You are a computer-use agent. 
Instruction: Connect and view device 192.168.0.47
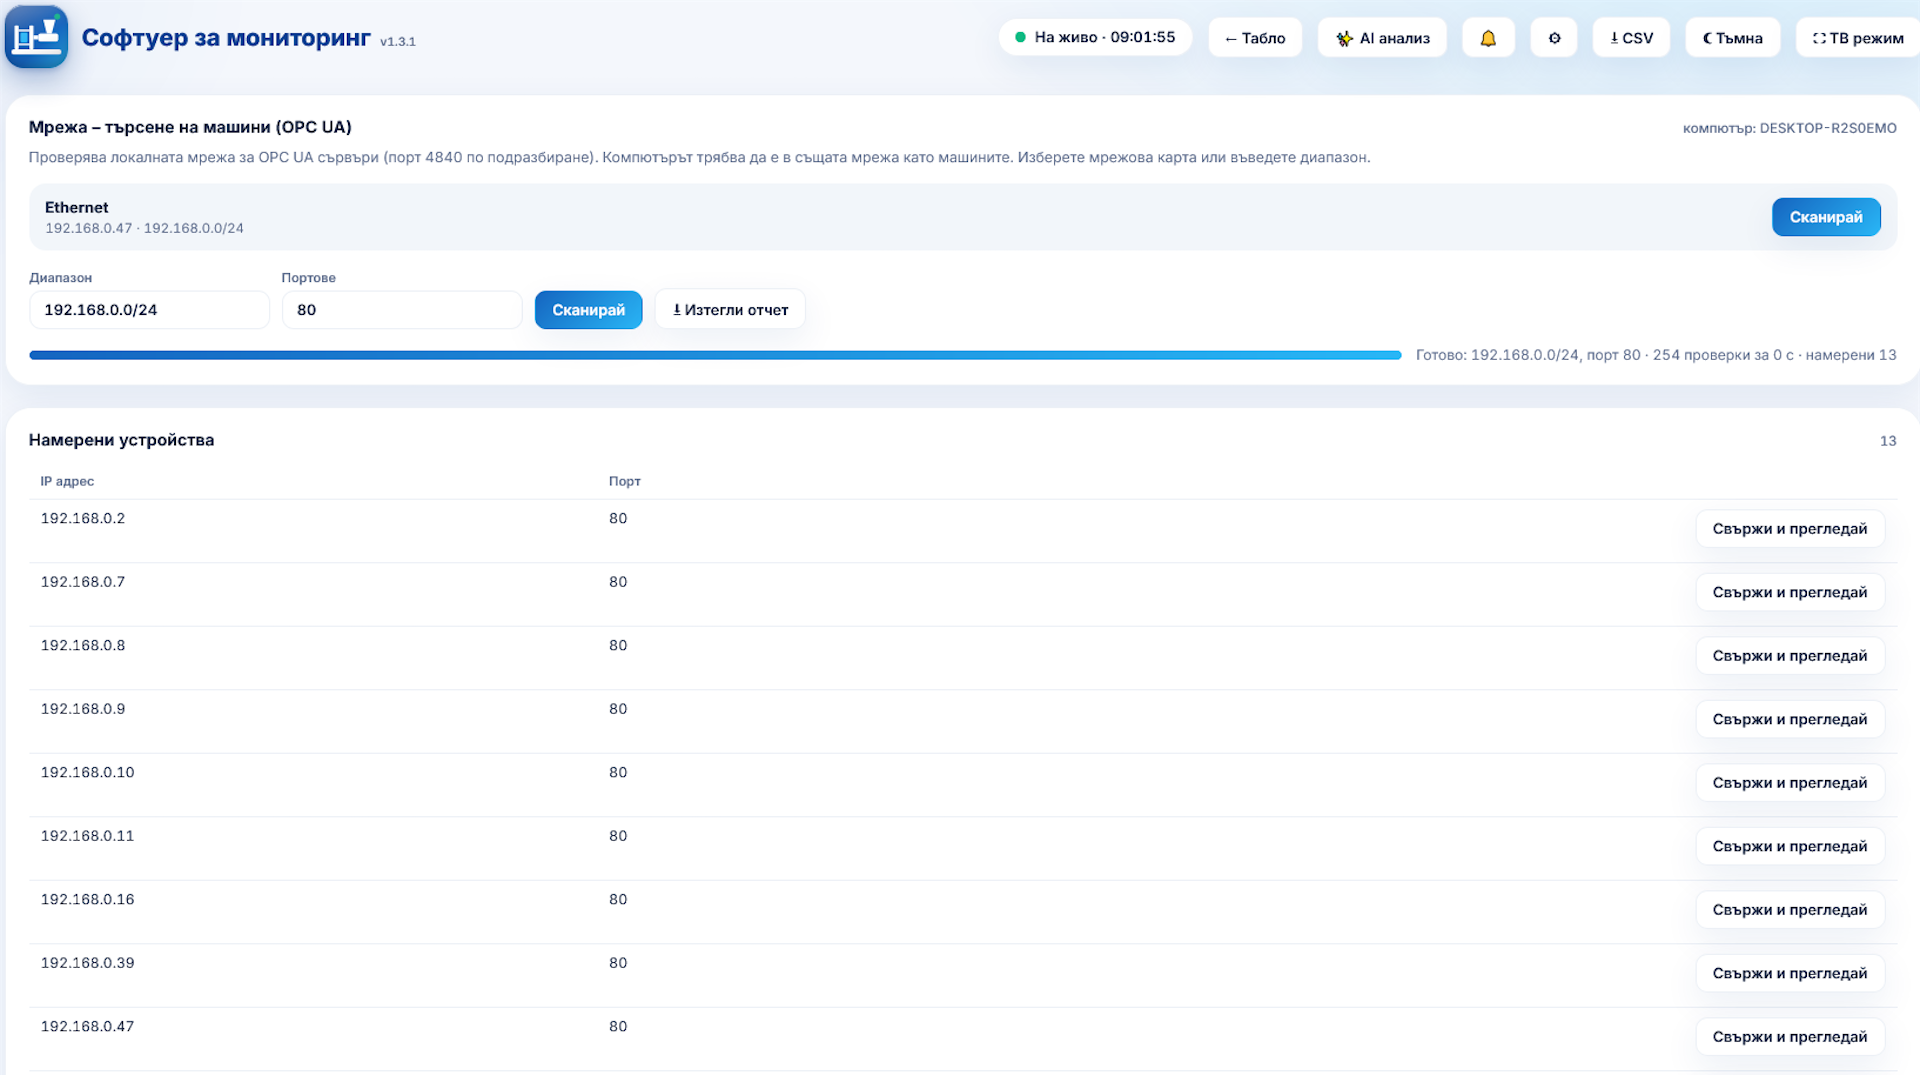[1790, 1037]
